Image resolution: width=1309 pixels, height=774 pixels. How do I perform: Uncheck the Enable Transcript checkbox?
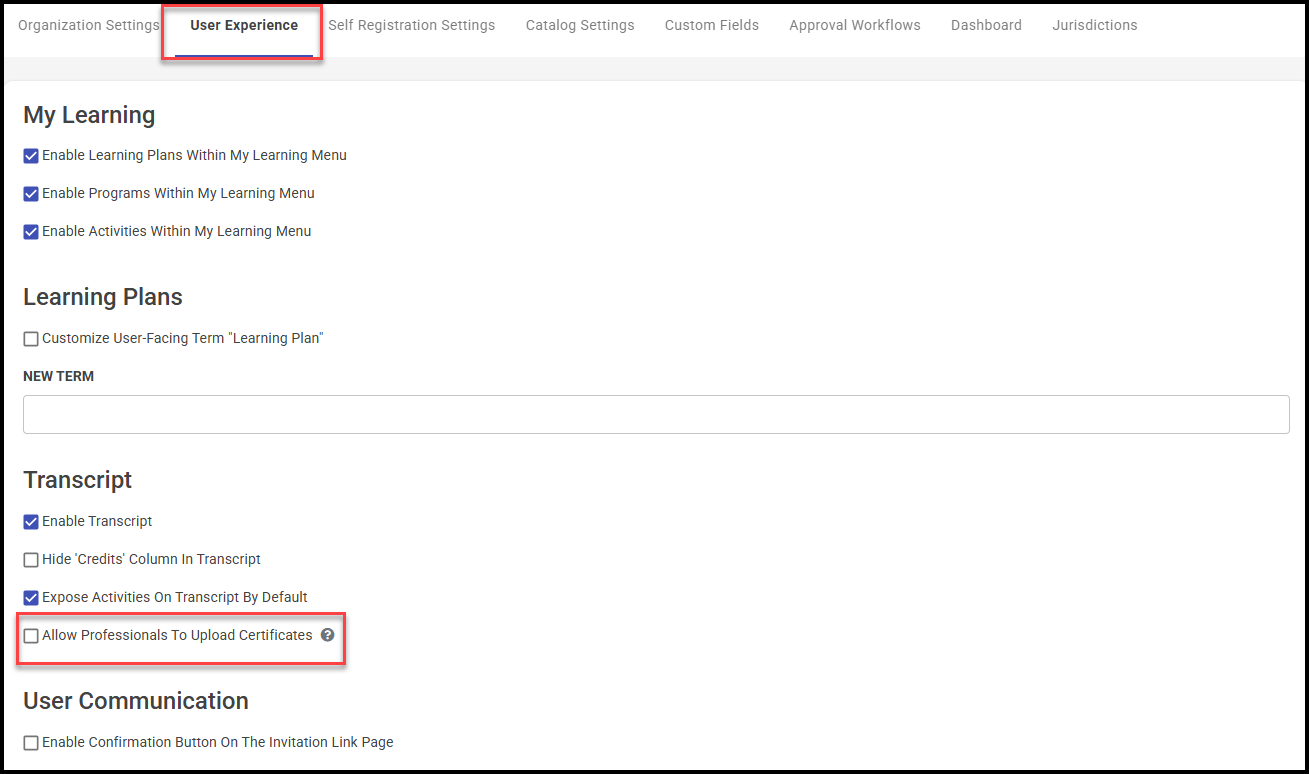point(31,522)
